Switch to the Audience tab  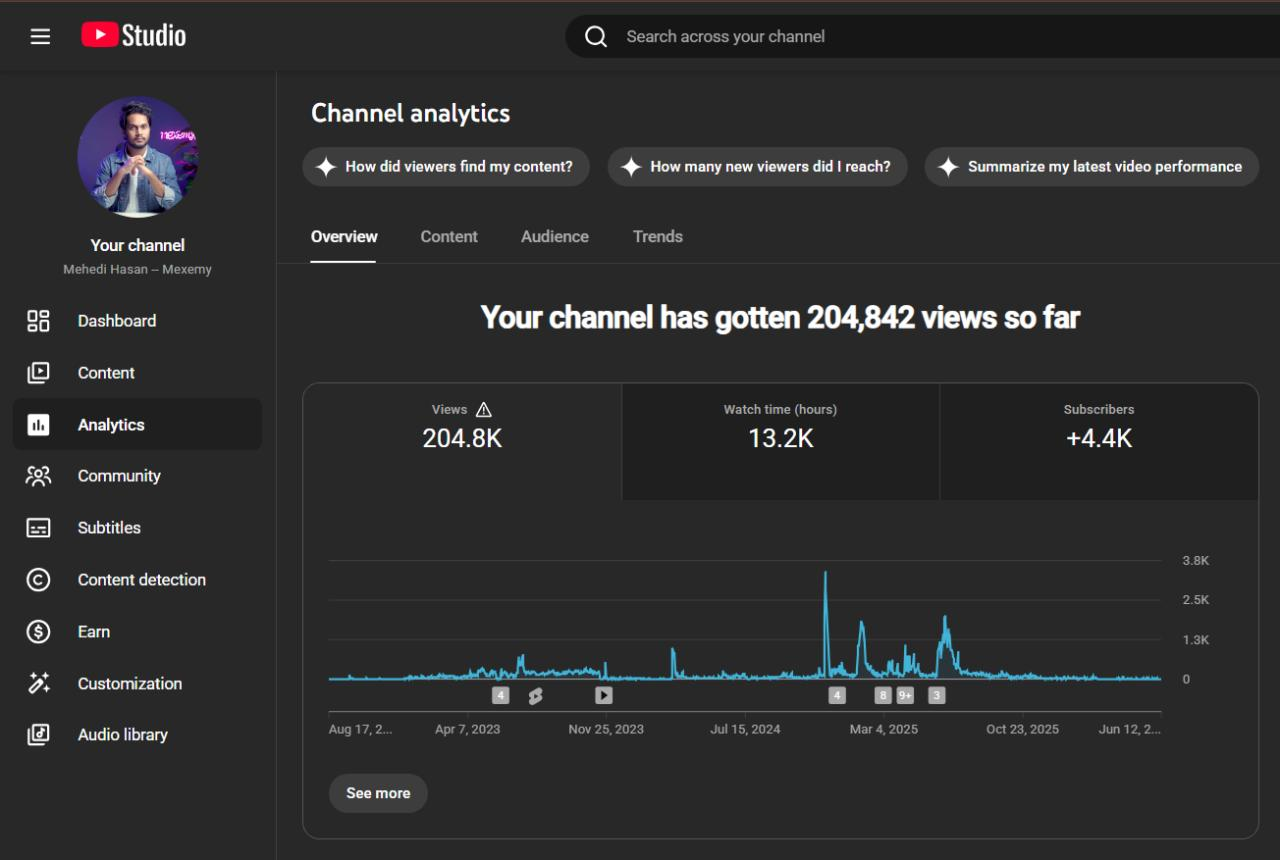point(555,237)
